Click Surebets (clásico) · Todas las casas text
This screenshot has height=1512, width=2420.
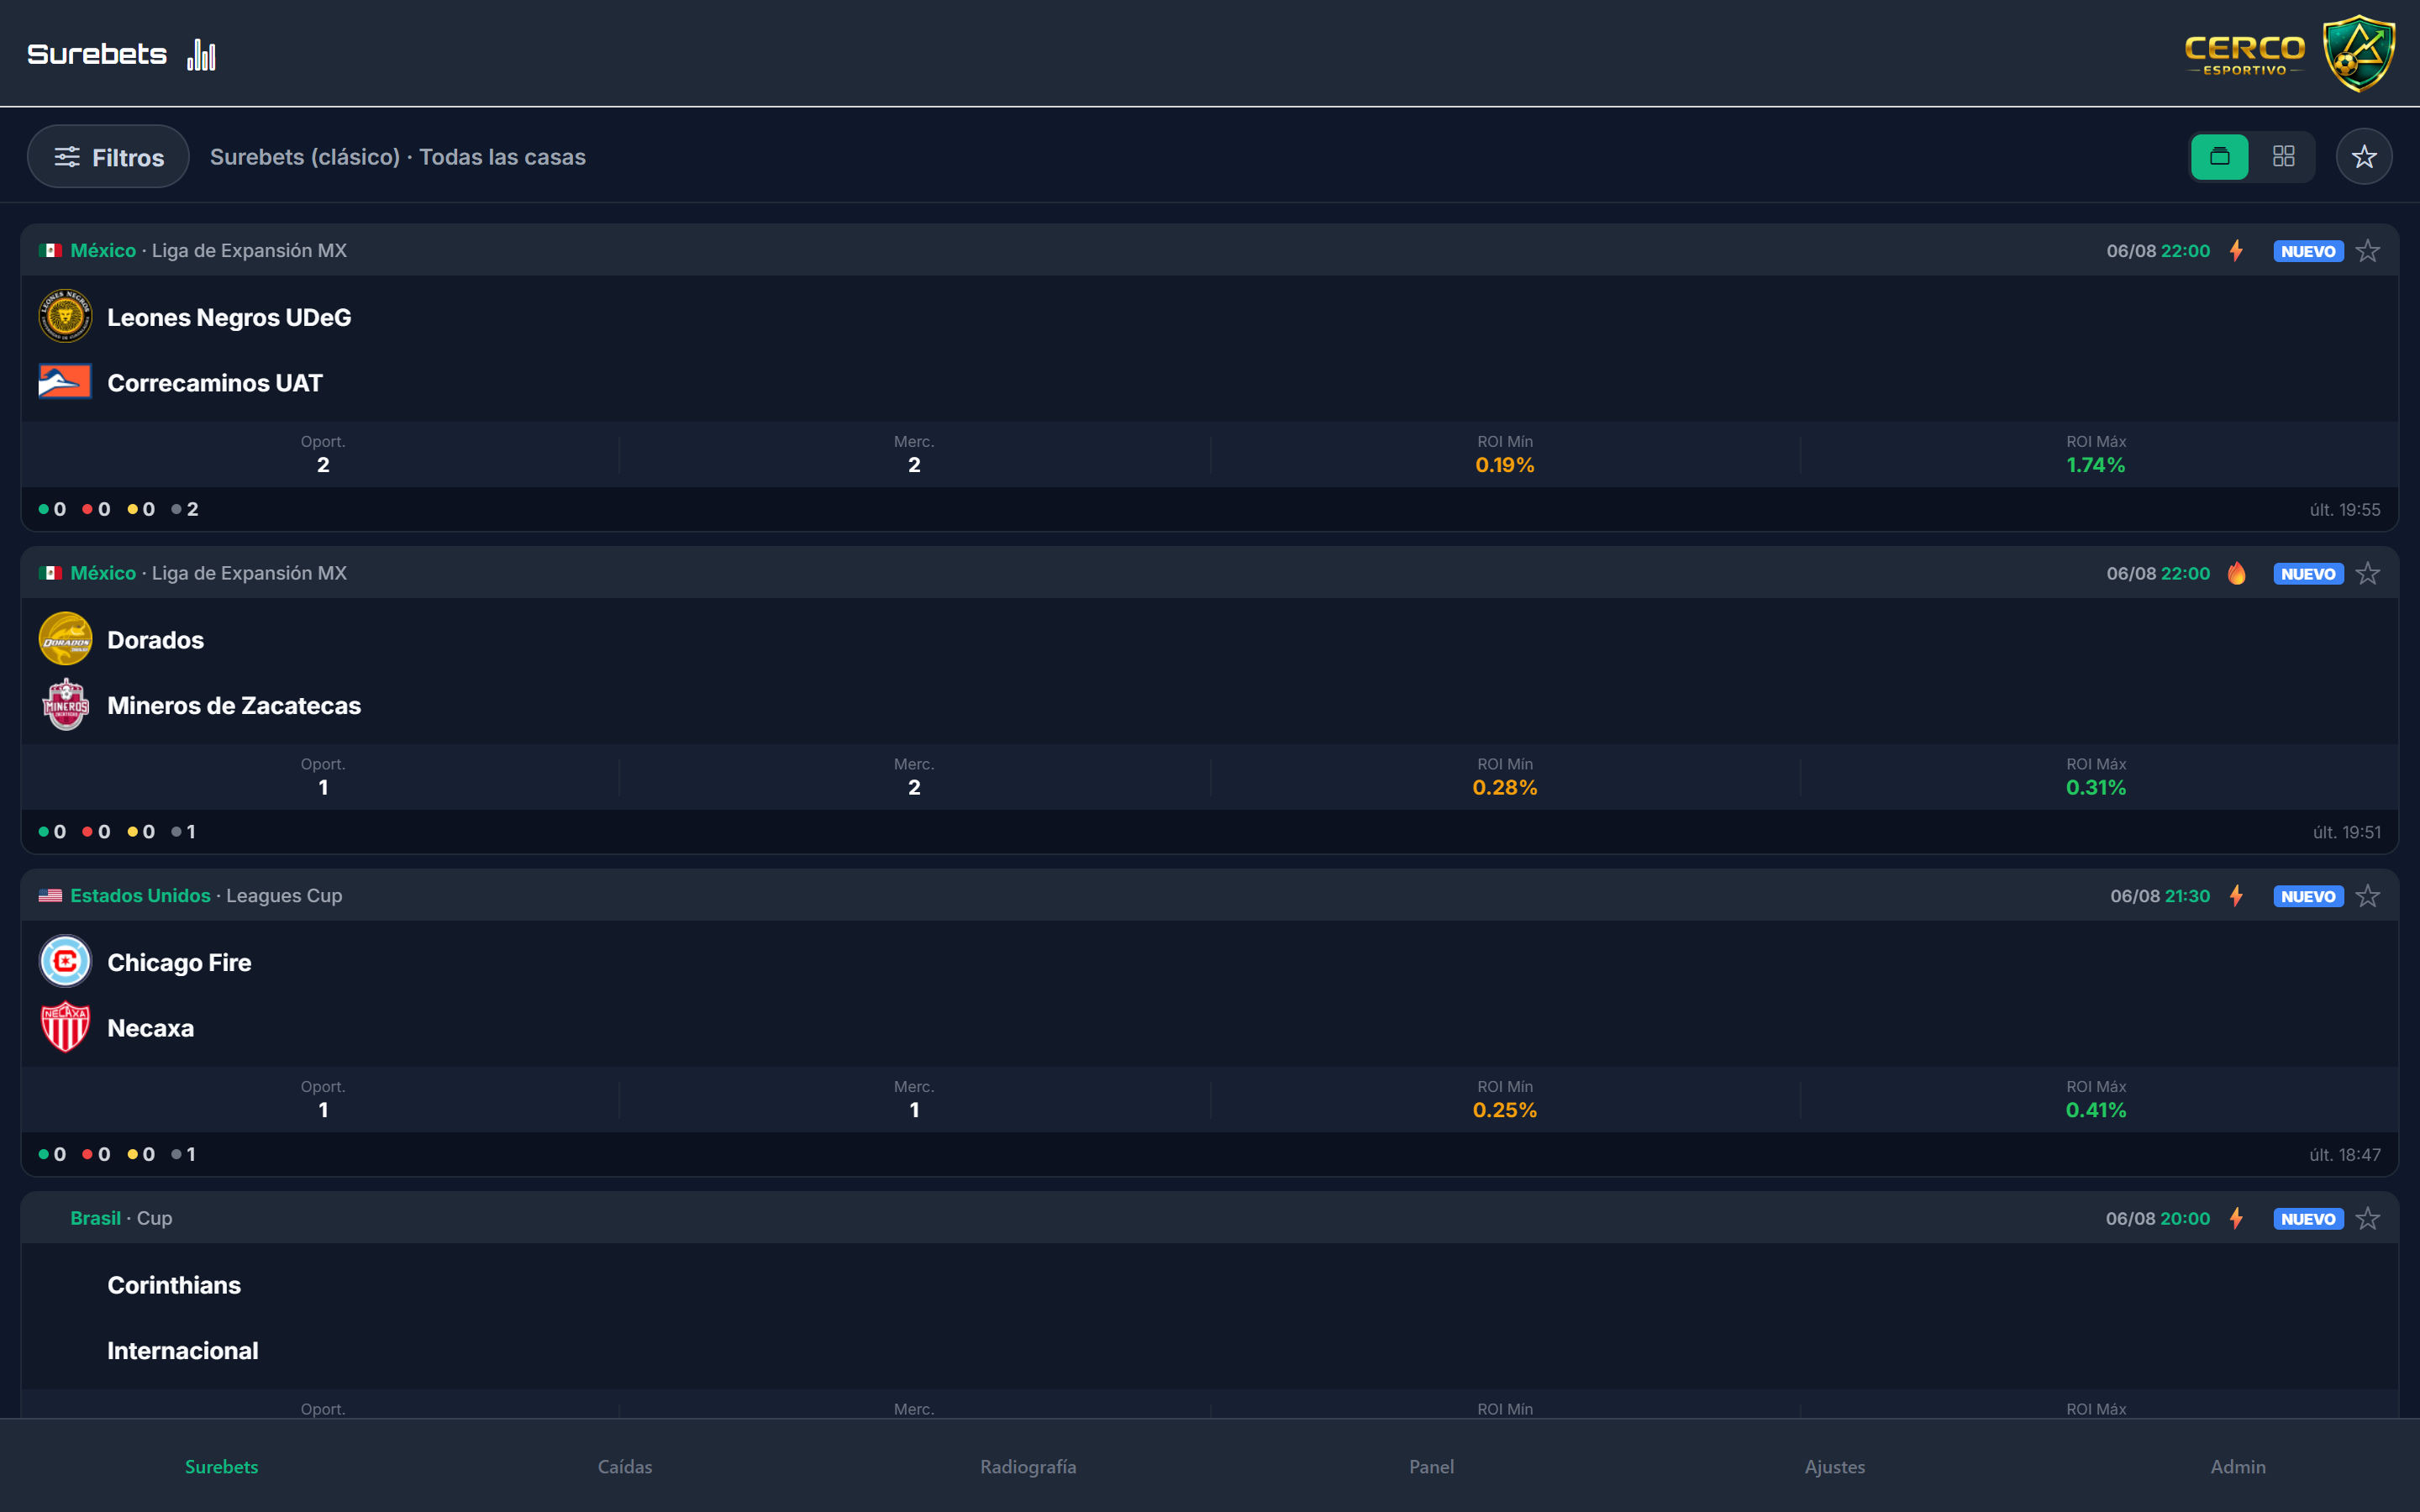click(x=398, y=157)
